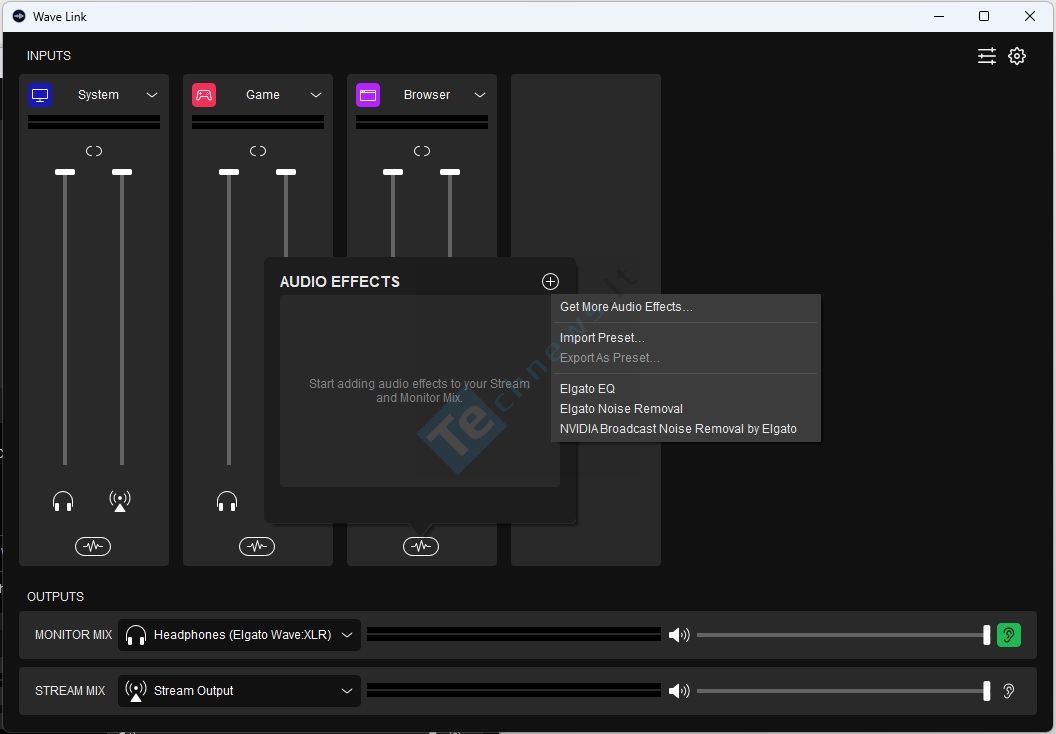Click Browser channel stream fader handle
Viewport: 1056px width, 734px height.
point(450,172)
